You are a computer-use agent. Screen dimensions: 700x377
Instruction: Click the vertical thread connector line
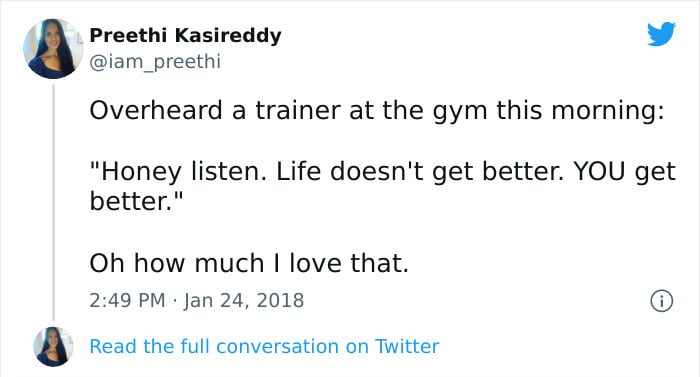click(x=54, y=202)
